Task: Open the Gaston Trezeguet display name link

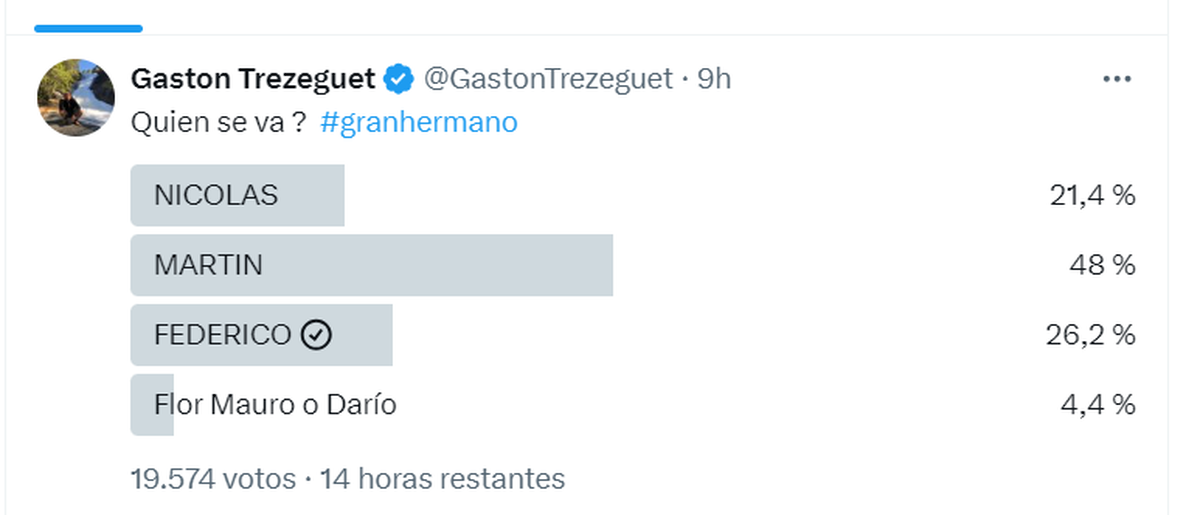Action: (254, 78)
